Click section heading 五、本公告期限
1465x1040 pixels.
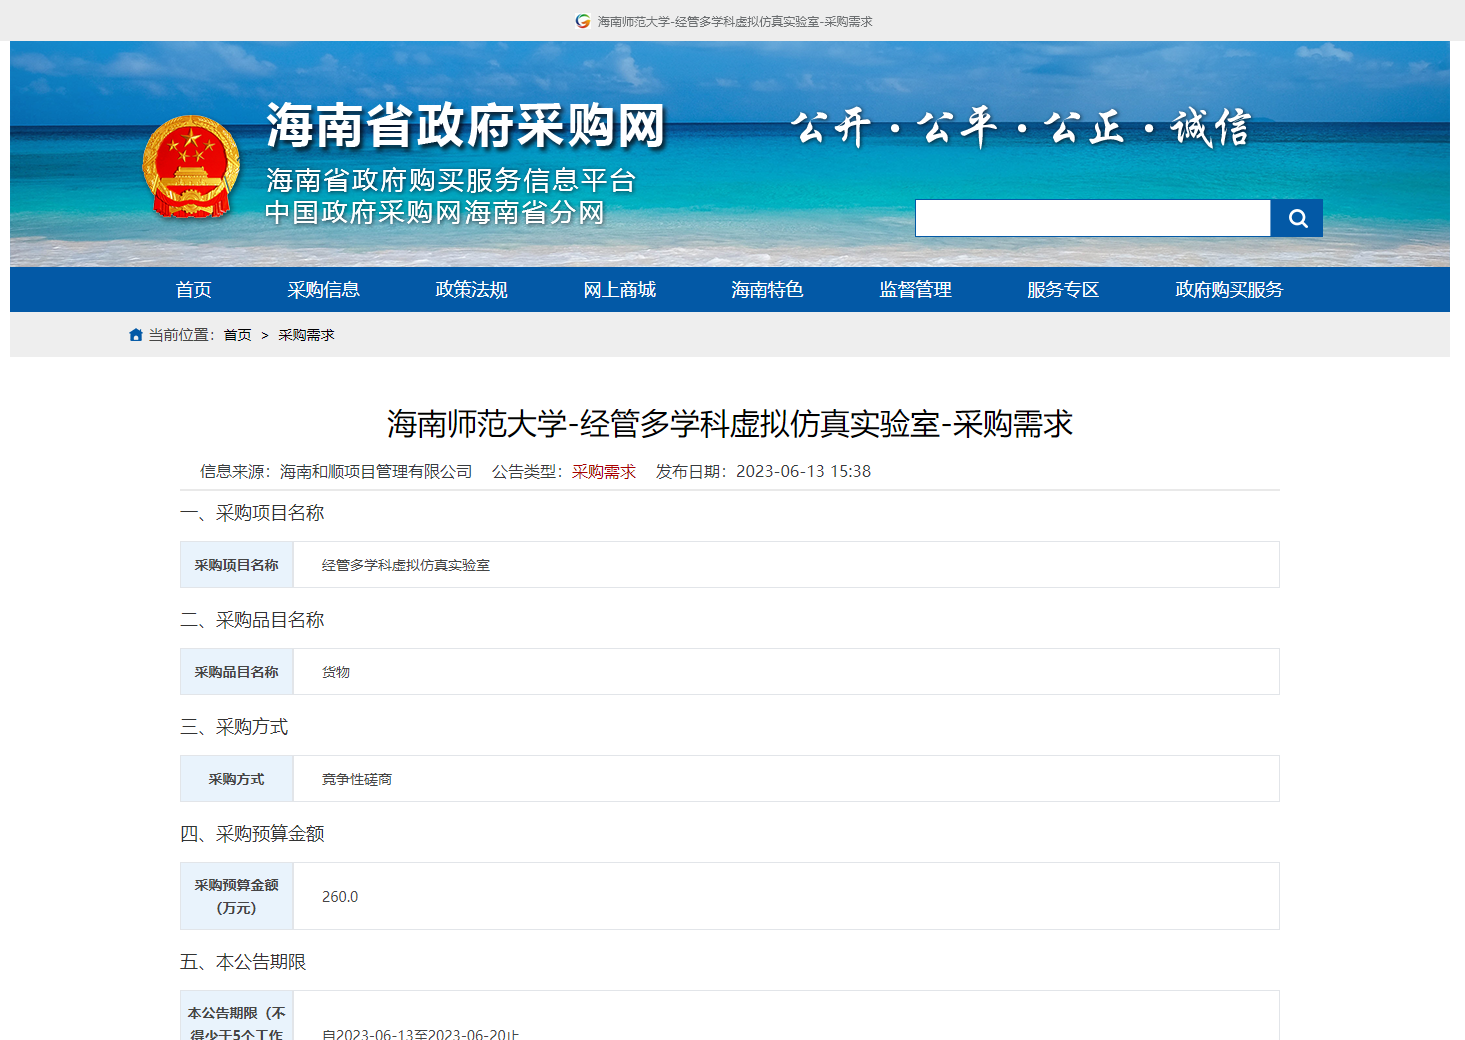coord(243,962)
